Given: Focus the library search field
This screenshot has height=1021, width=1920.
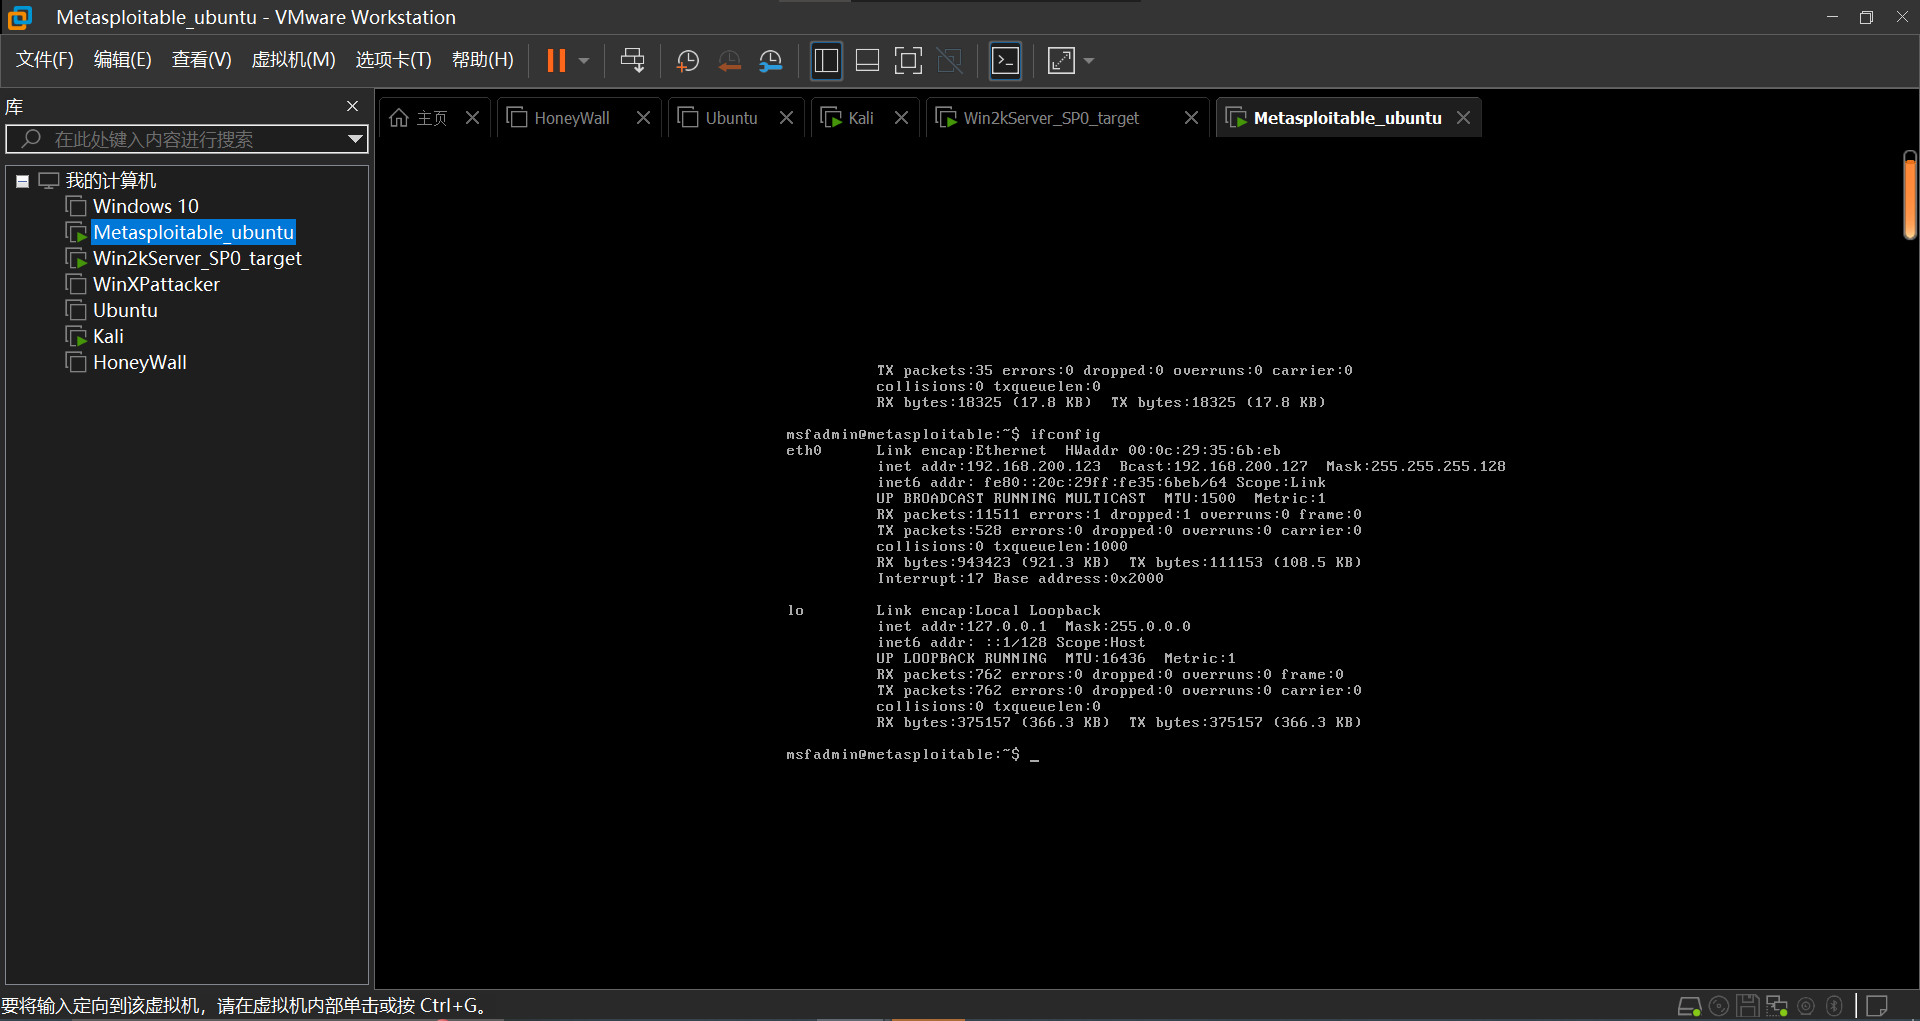Looking at the screenshot, I should pos(187,139).
